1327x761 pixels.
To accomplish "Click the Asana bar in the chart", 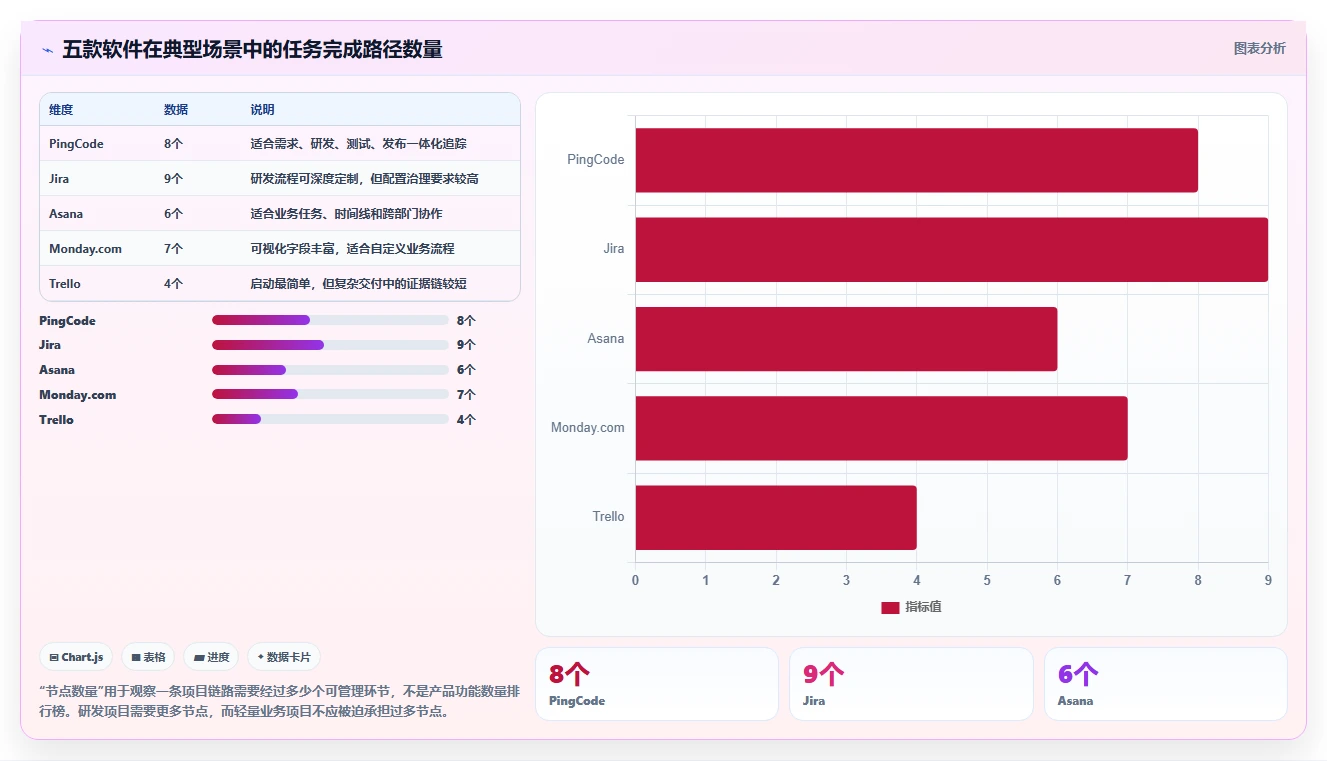I will (x=846, y=338).
